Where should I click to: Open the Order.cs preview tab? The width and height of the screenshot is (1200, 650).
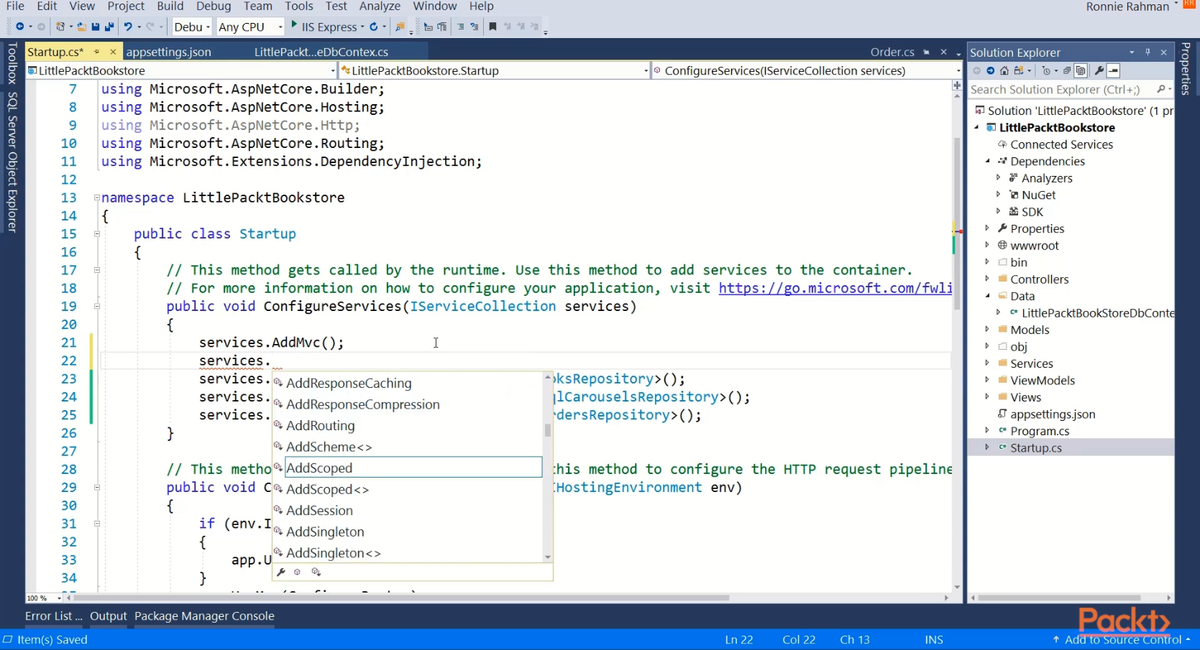(893, 52)
